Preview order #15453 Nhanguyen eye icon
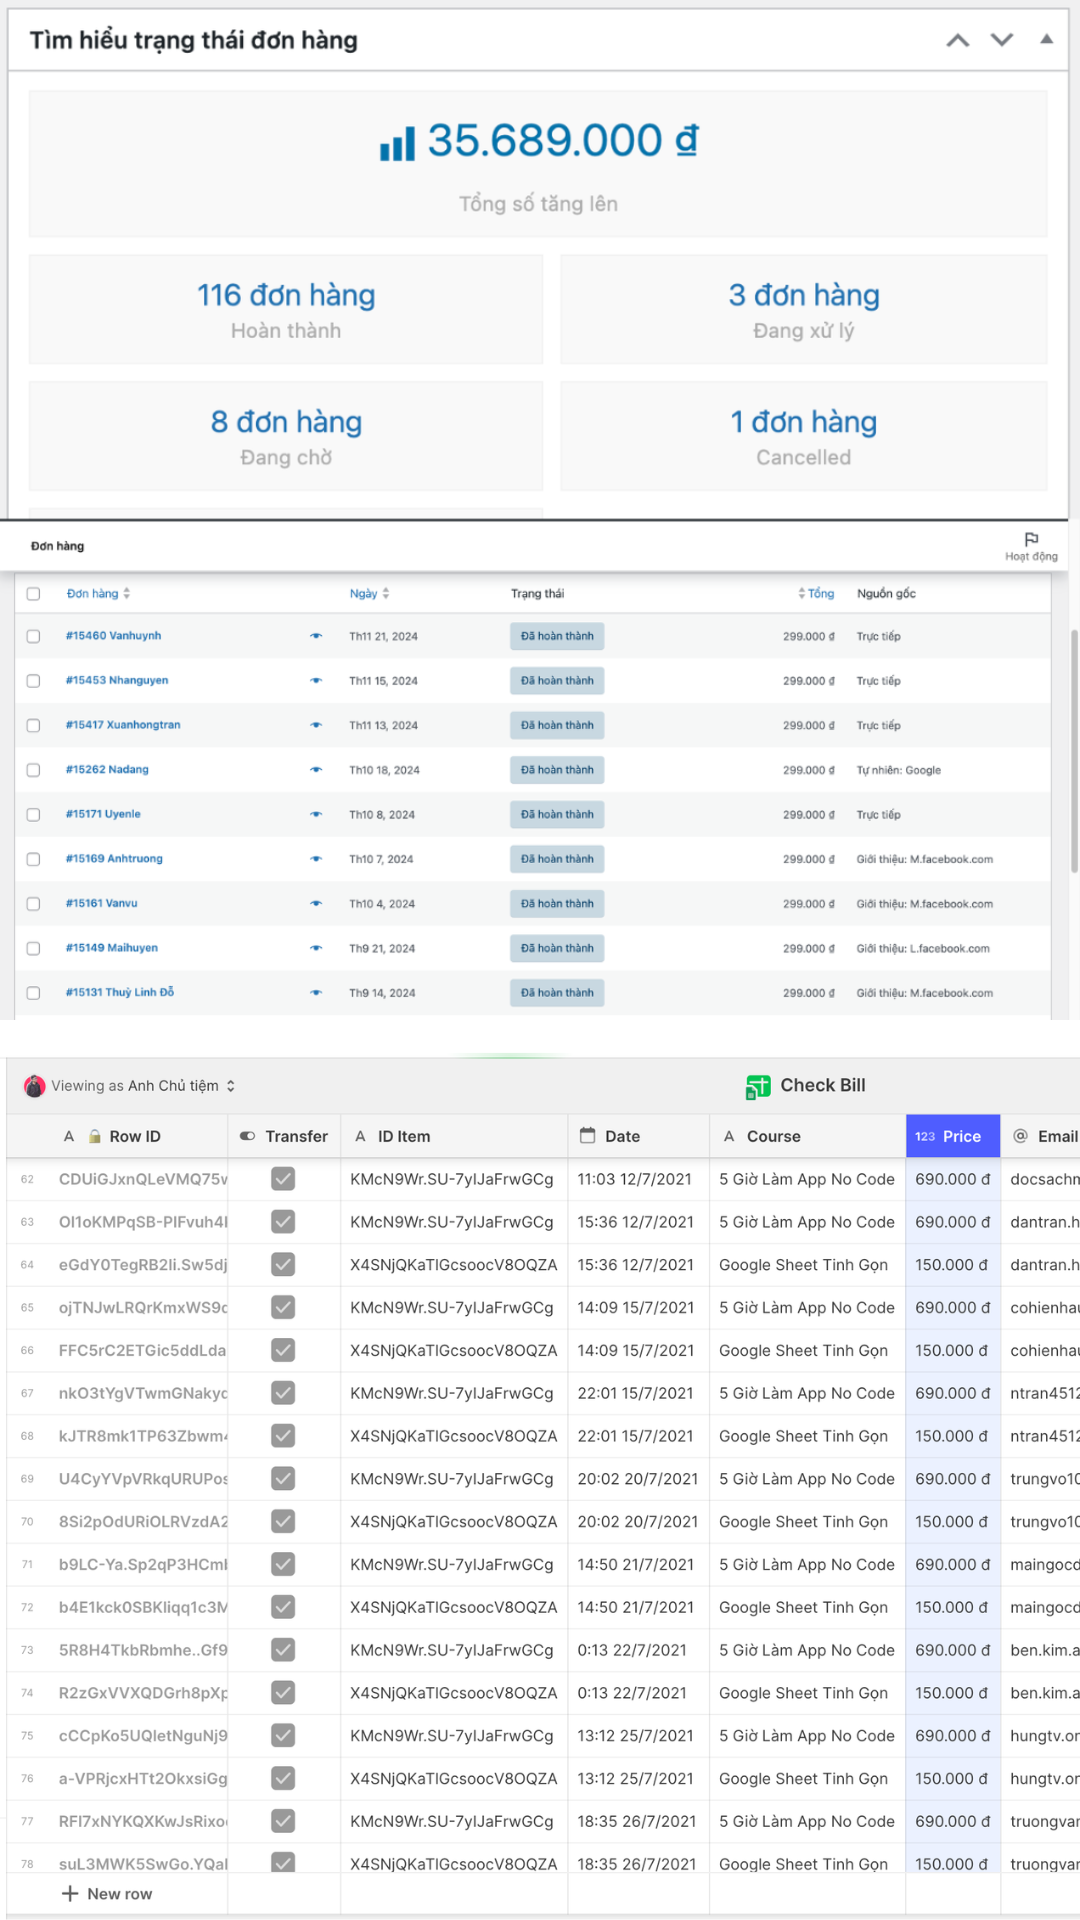The height and width of the screenshot is (1920, 1080). [x=316, y=681]
